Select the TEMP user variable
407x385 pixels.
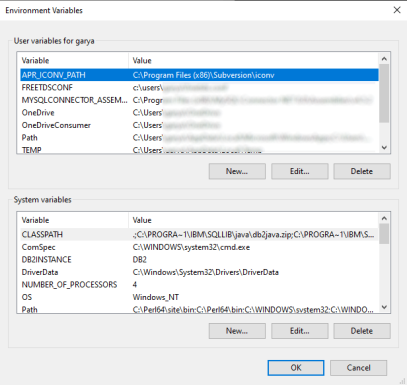(199, 150)
